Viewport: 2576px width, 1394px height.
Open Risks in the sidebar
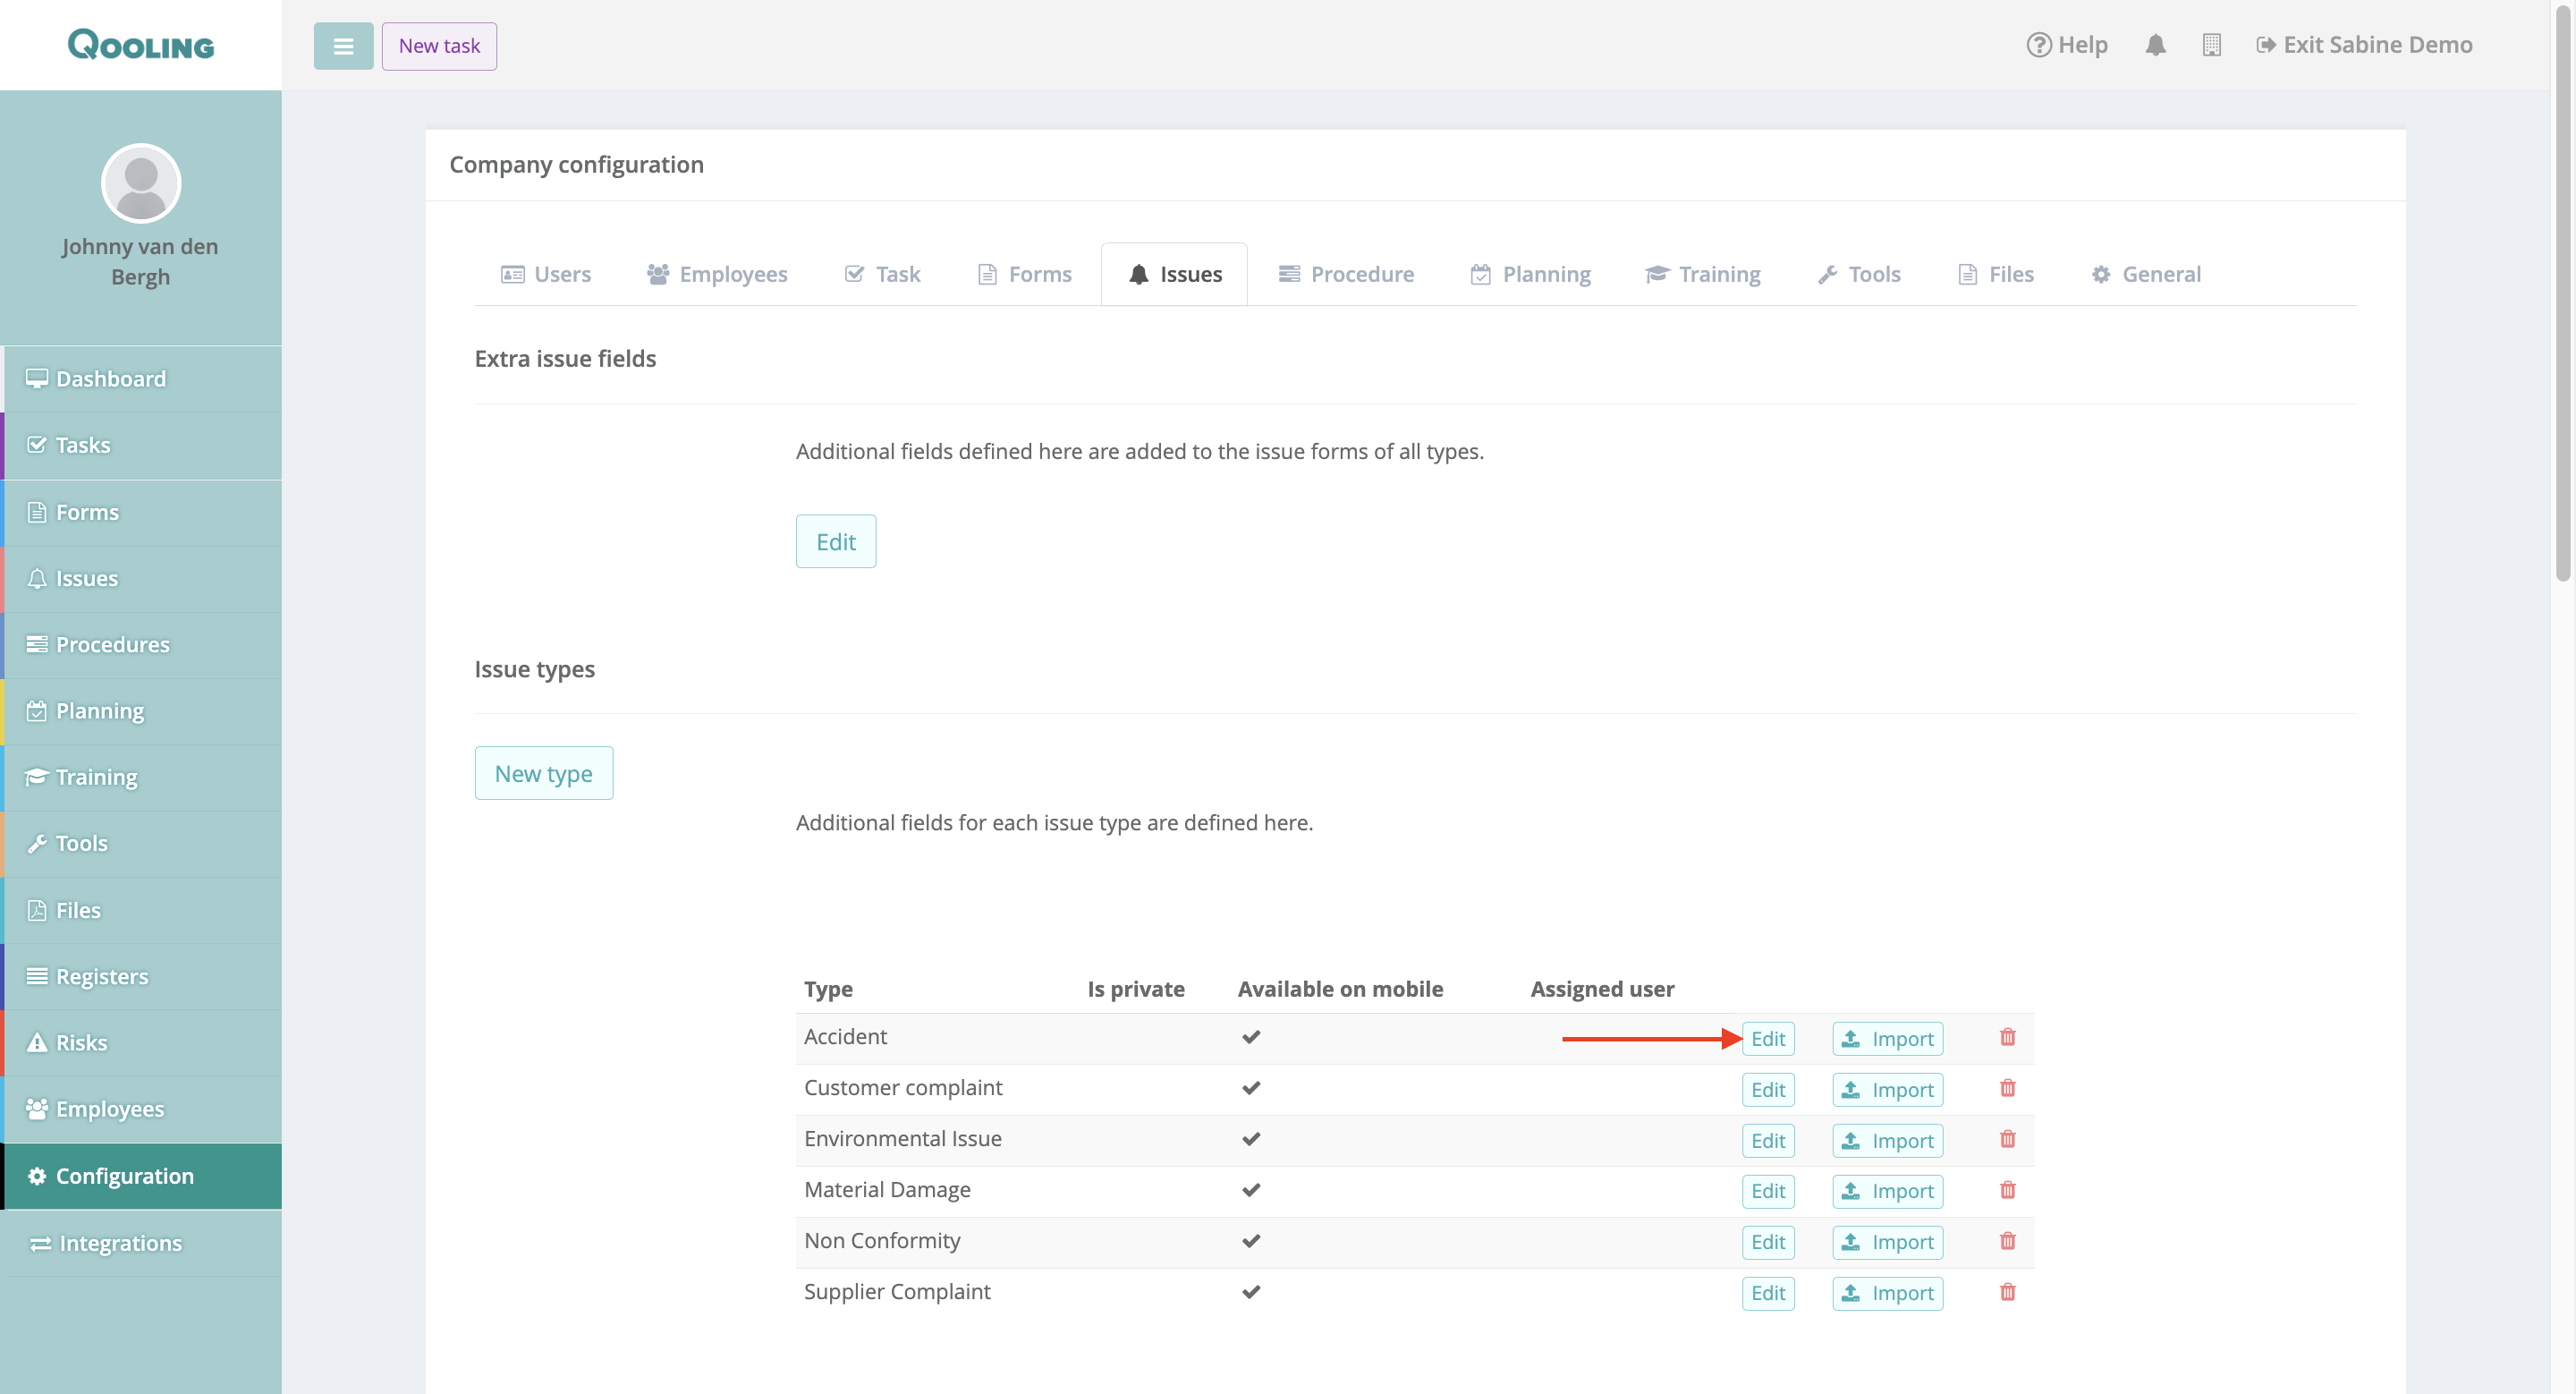[x=81, y=1042]
